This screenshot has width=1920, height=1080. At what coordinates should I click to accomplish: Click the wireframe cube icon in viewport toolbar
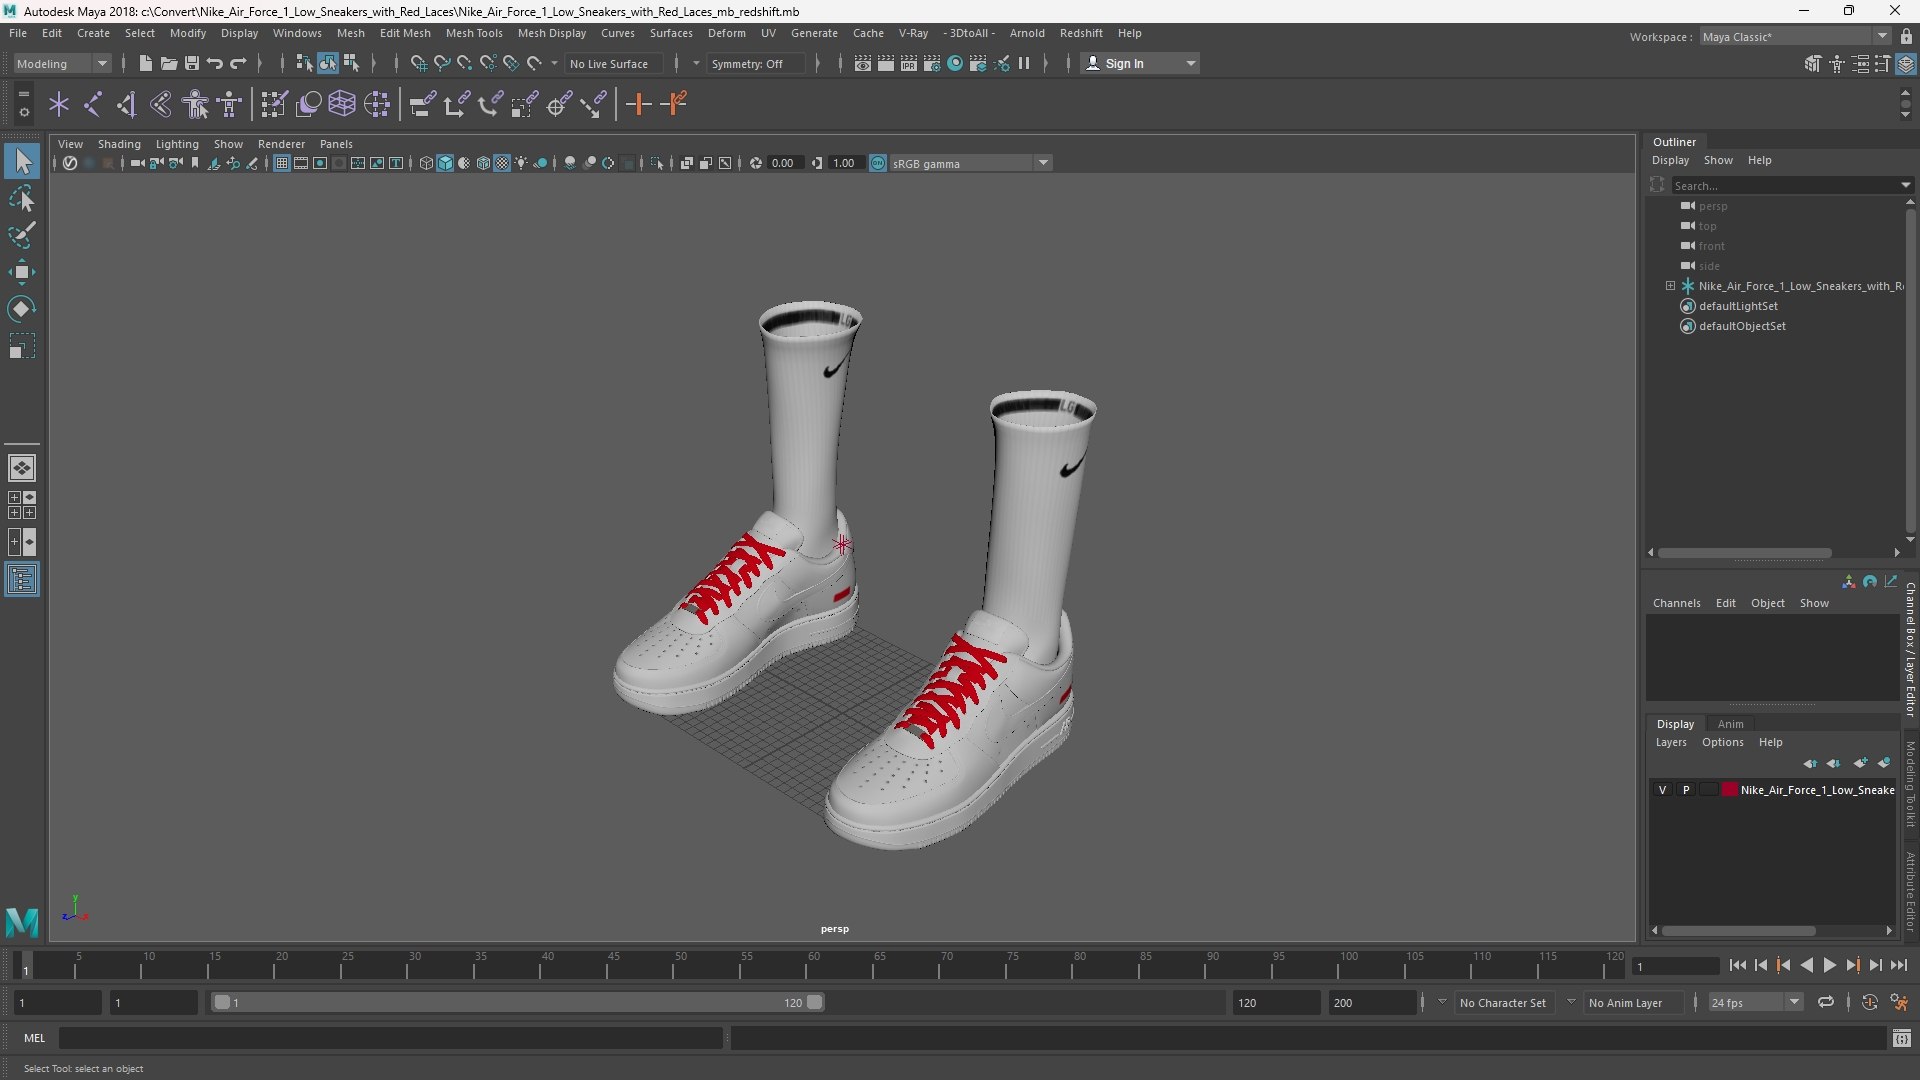tap(426, 163)
